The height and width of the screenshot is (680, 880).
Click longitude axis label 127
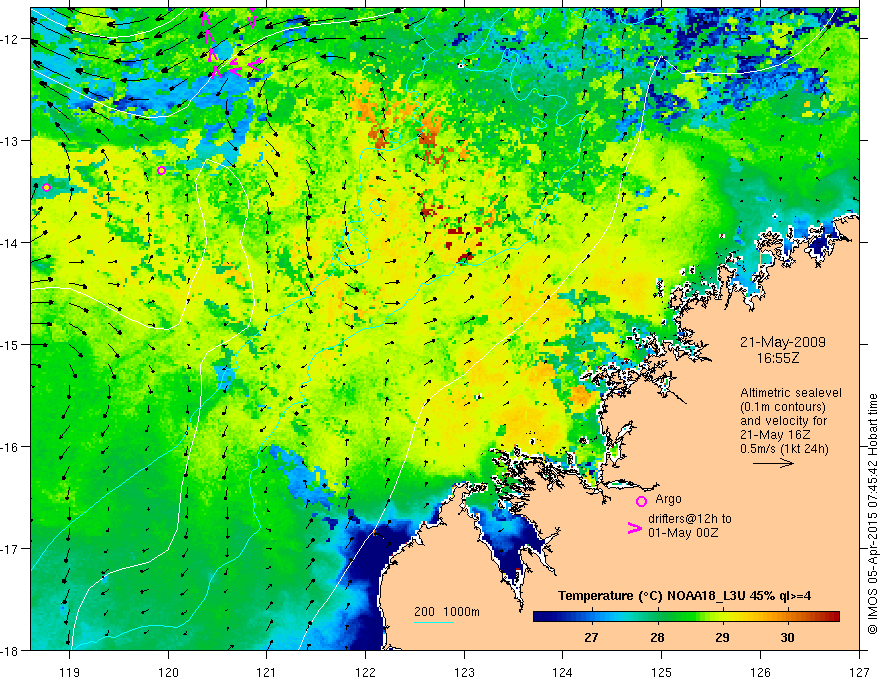(859, 672)
